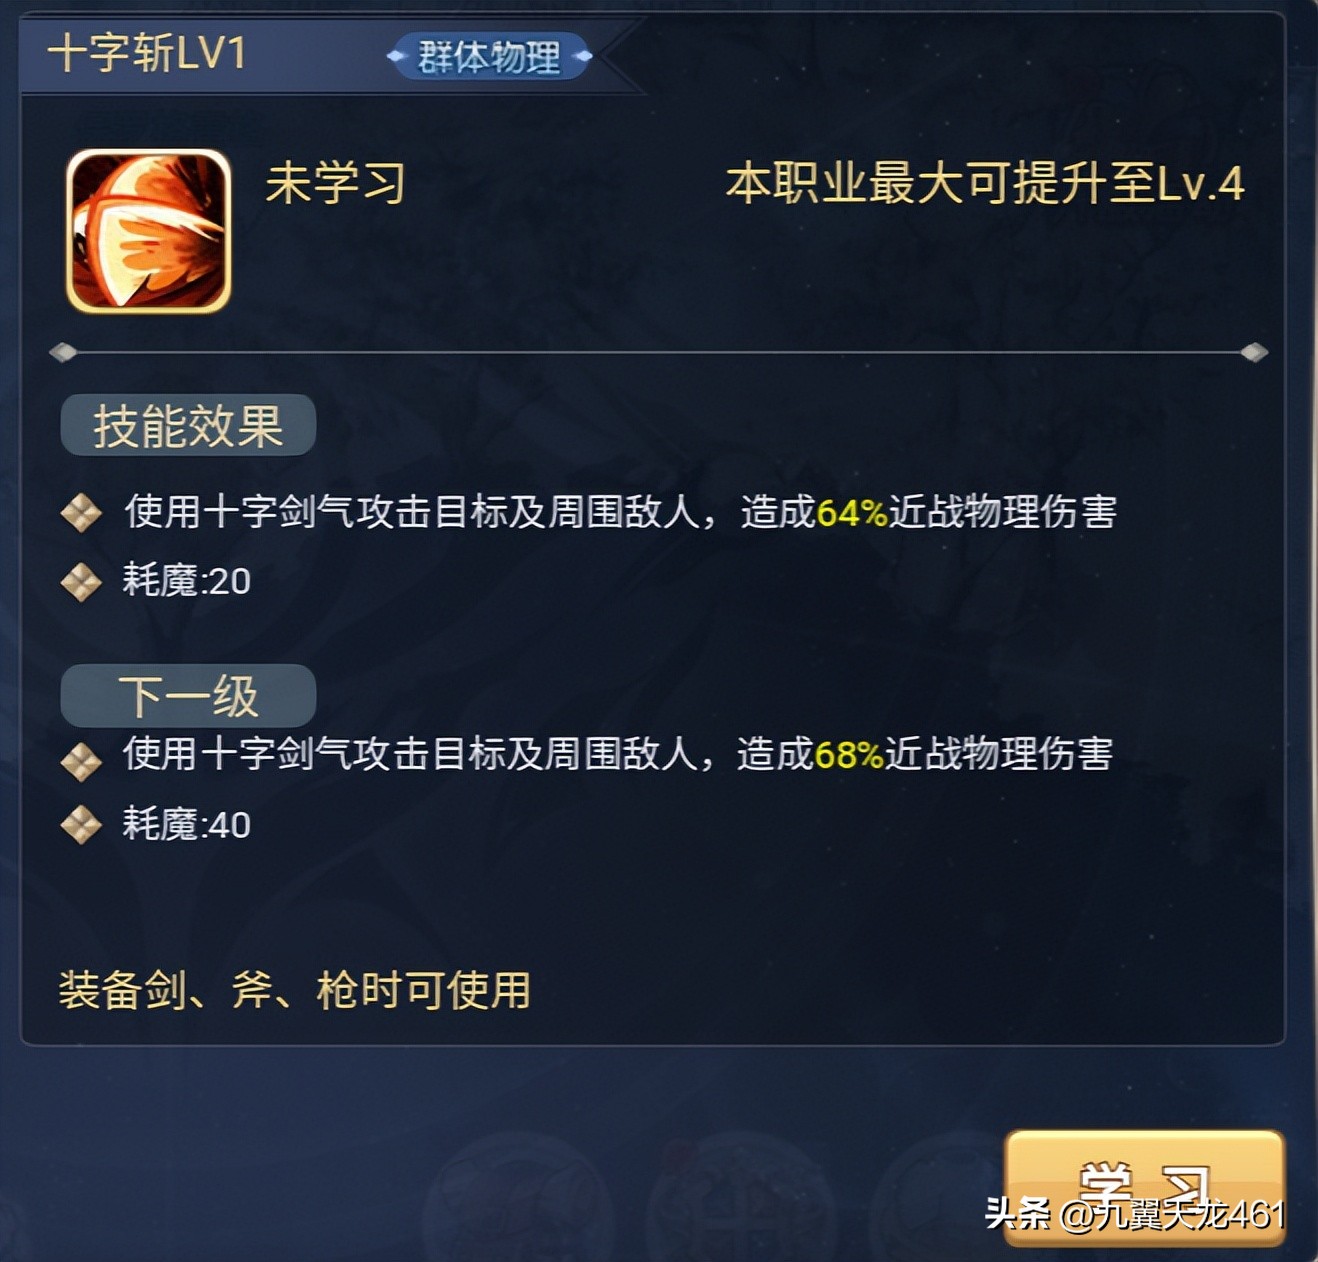Click the diamond bullet beside 耗魔:40
The height and width of the screenshot is (1262, 1318).
click(x=81, y=825)
